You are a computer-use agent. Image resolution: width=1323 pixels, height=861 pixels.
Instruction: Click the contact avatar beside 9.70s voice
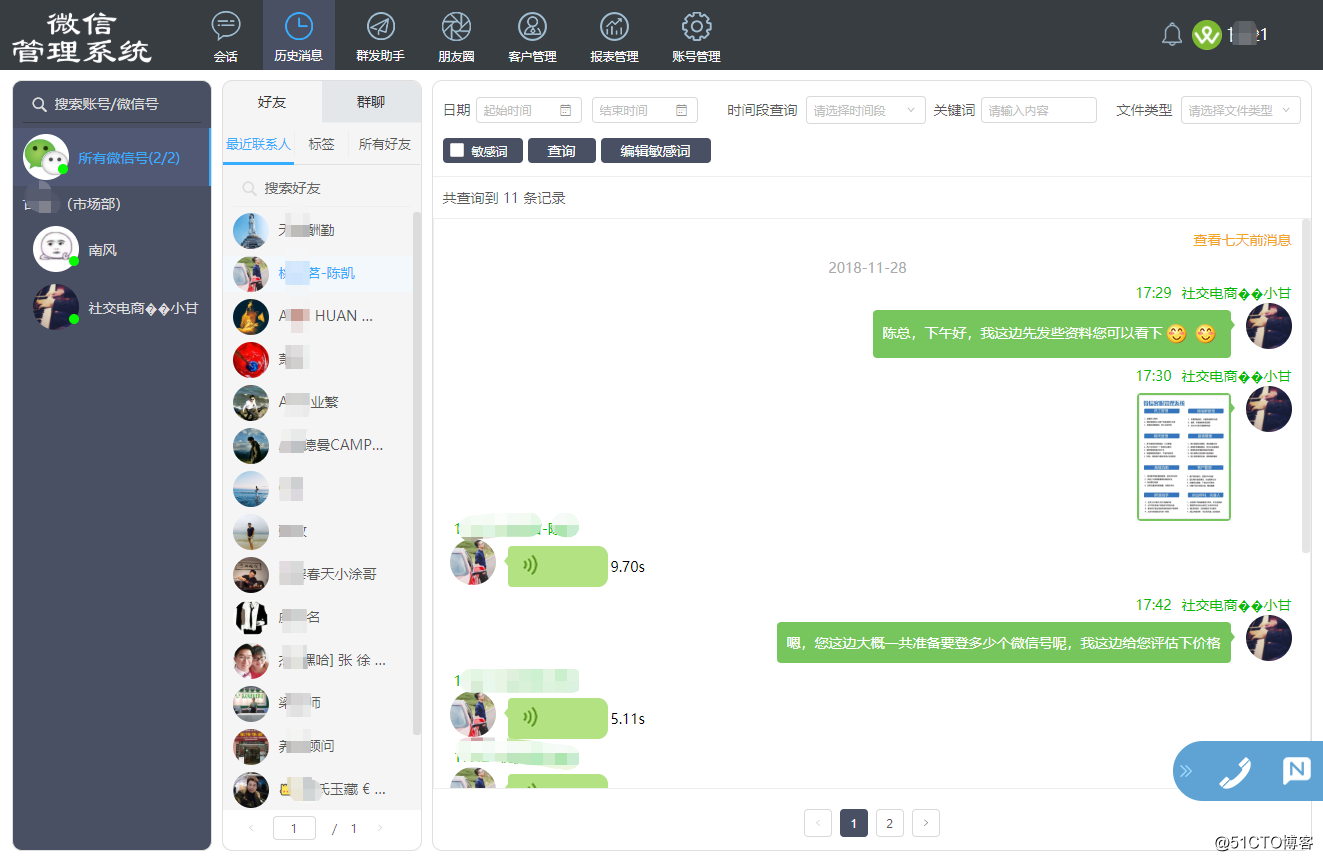pos(473,561)
